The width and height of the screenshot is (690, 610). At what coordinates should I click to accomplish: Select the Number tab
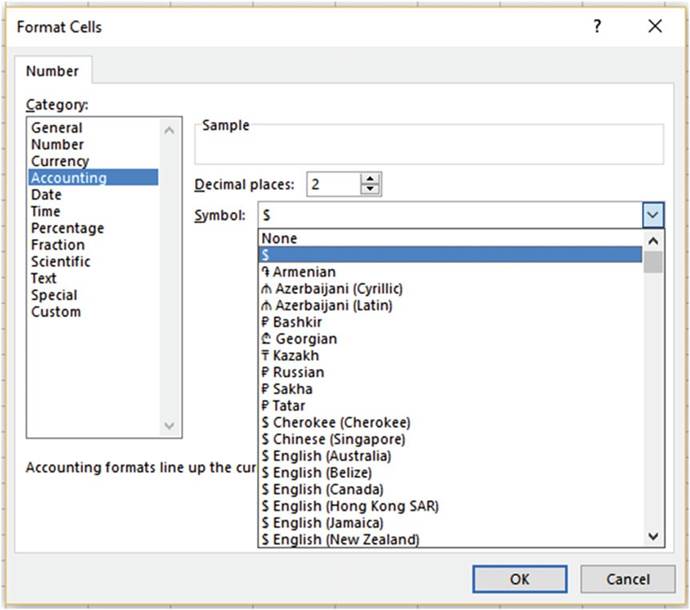[x=52, y=71]
